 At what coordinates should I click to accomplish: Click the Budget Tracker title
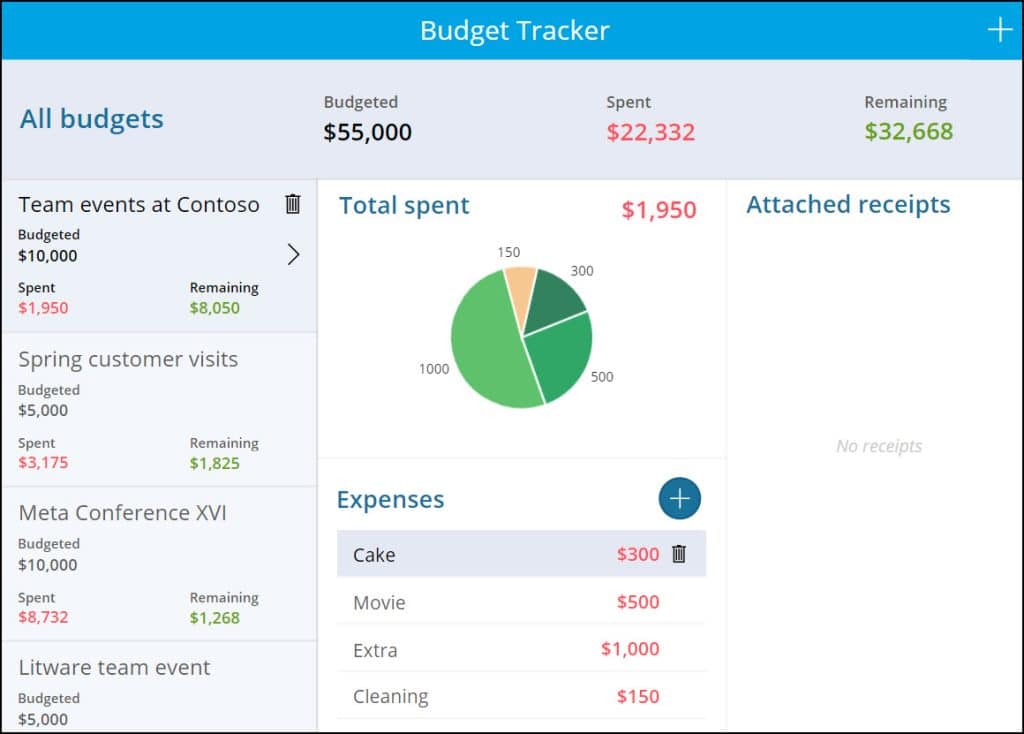515,31
